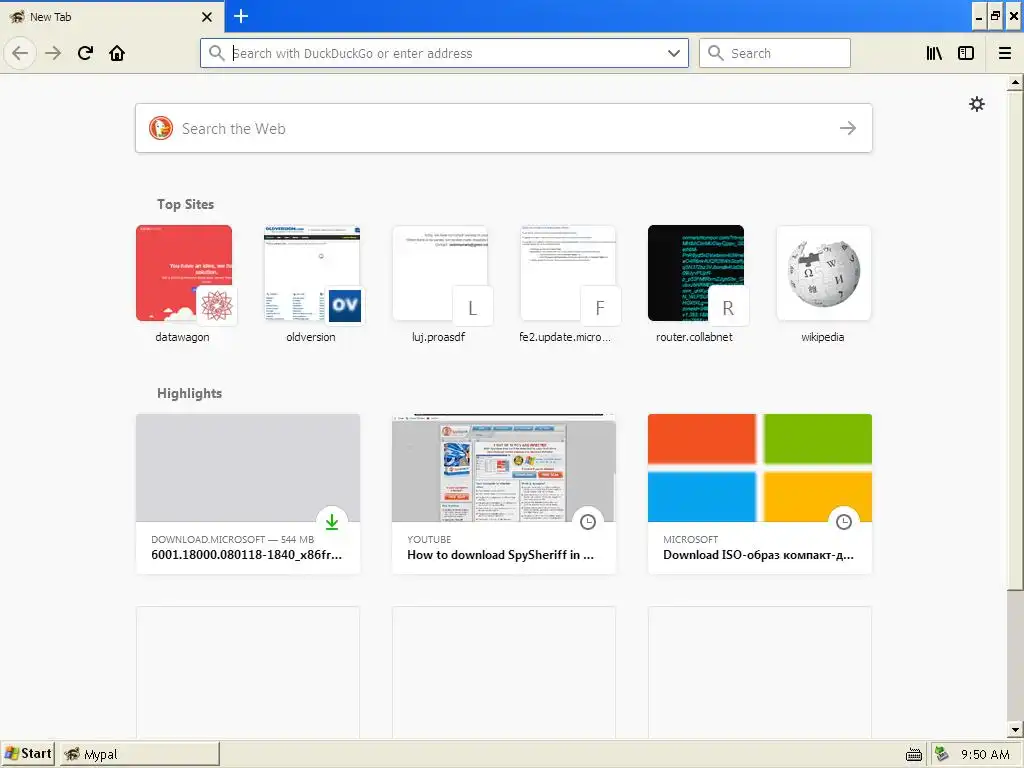The image size is (1024, 768).
Task: Click the 9:50 AM system clock
Action: (985, 755)
